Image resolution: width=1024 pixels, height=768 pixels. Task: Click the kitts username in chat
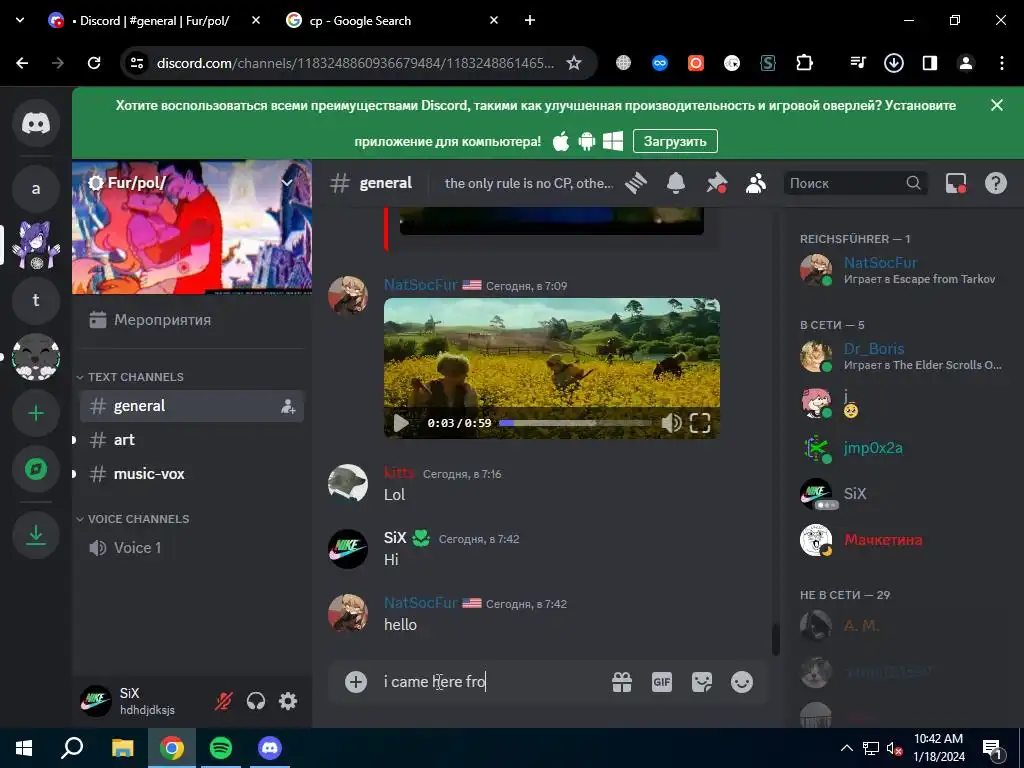click(399, 473)
